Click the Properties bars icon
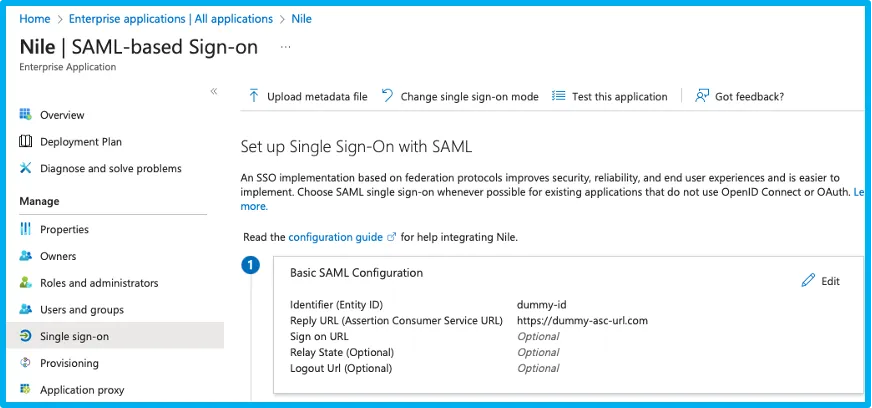 pyautogui.click(x=26, y=229)
